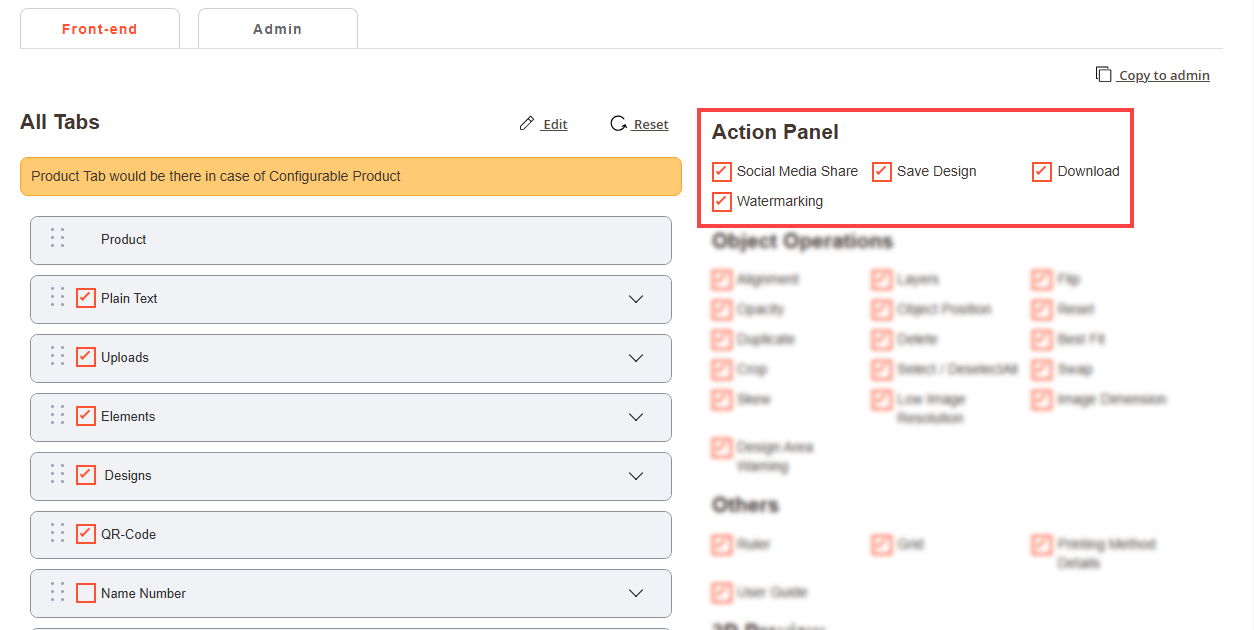Uncheck the Download option
The image size is (1254, 630).
pyautogui.click(x=1042, y=171)
